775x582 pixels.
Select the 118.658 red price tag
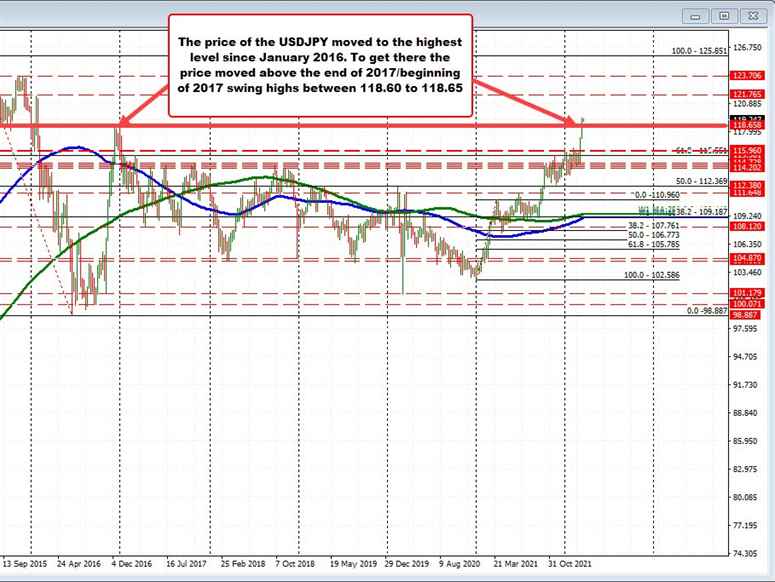(x=747, y=125)
